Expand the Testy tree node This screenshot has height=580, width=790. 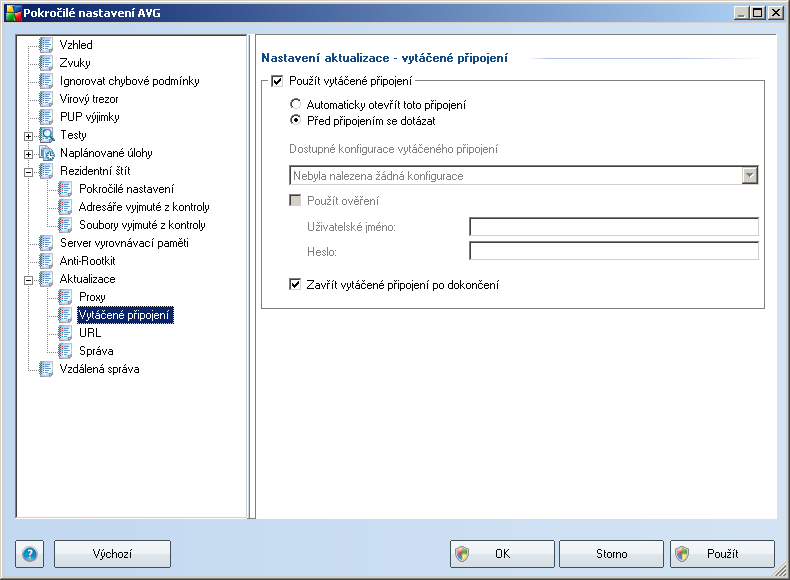coord(29,136)
